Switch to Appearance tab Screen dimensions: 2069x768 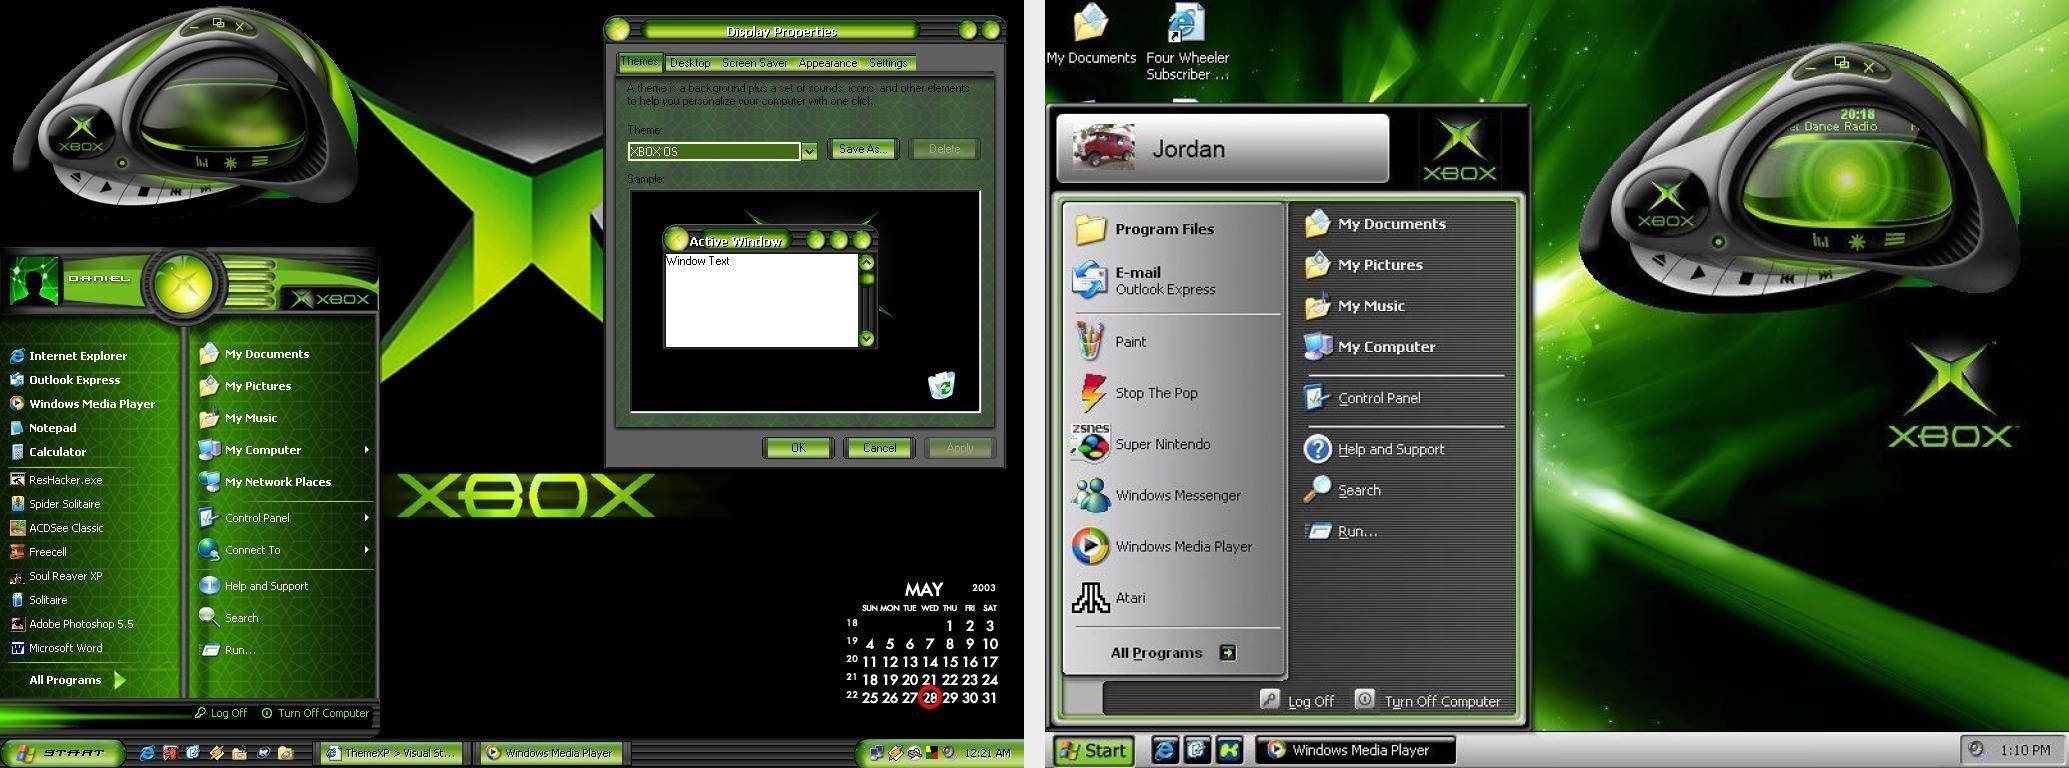828,63
